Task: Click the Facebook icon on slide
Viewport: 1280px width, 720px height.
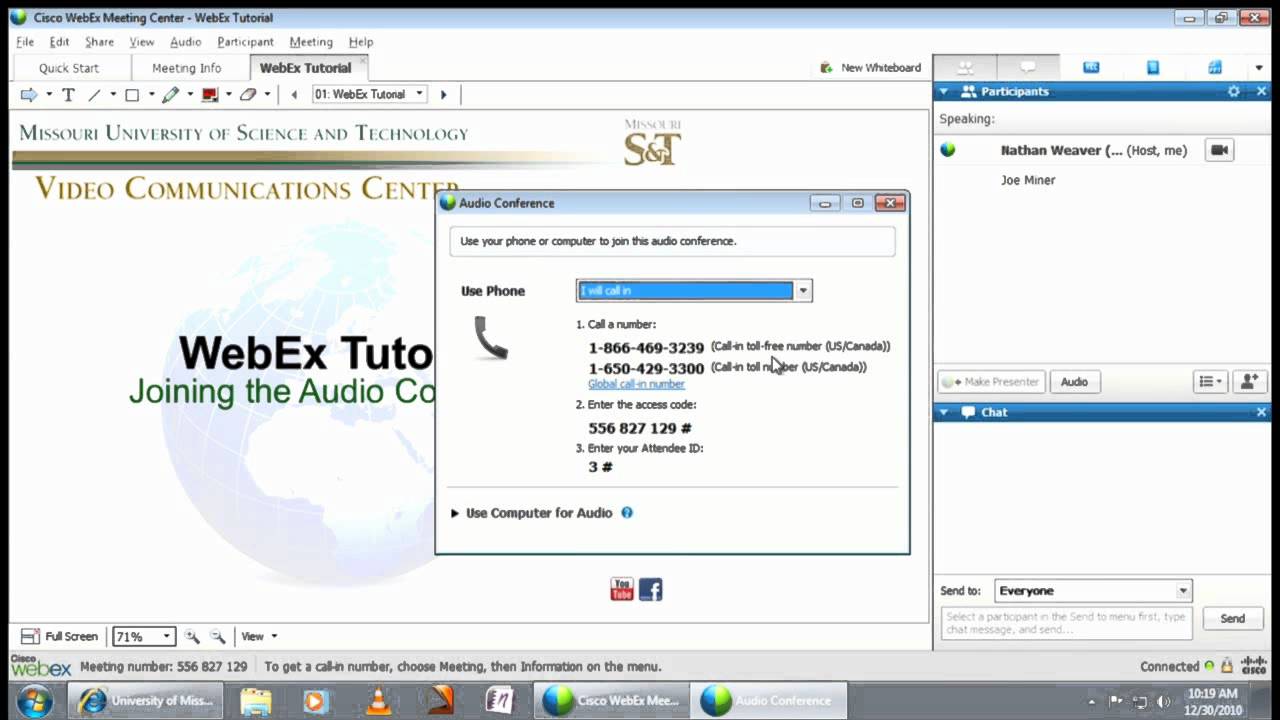Action: pos(651,590)
